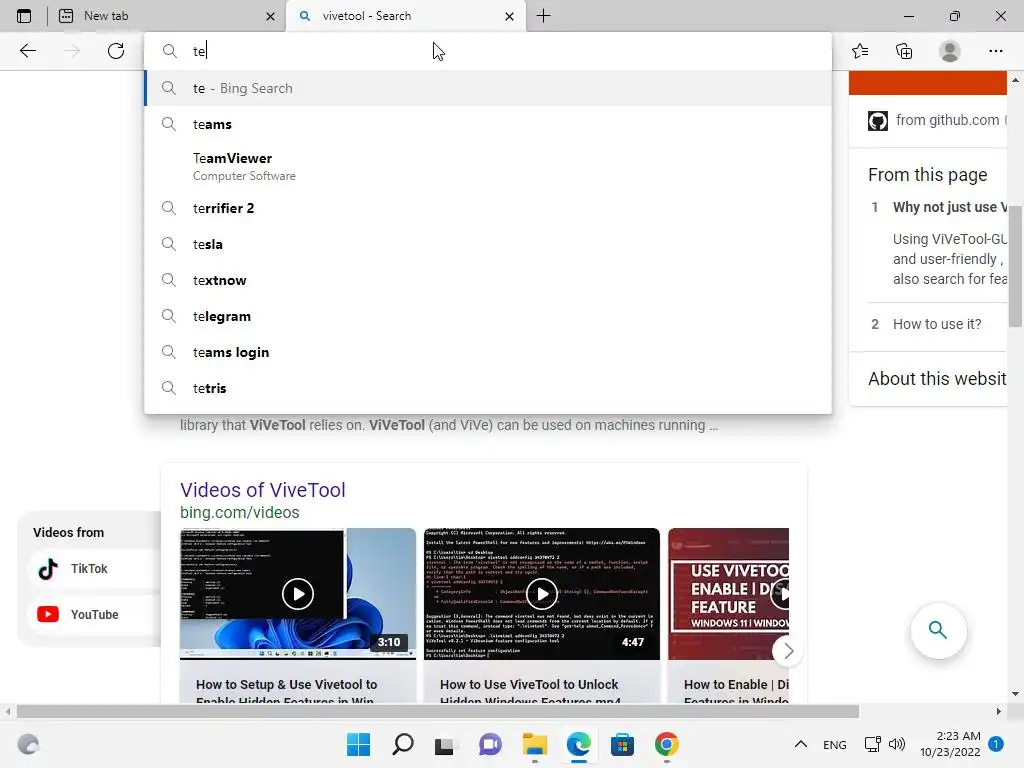Open the ENG language input indicator
Screen dimensions: 1024x768
[x=835, y=745]
